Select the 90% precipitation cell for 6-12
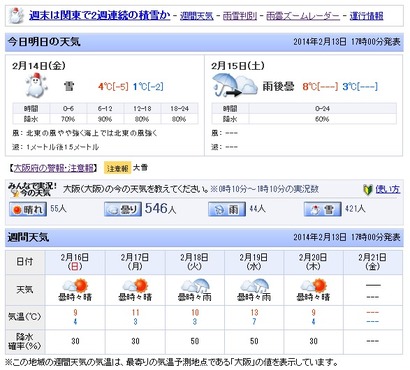Screen dimensions: 410x370 pos(105,119)
